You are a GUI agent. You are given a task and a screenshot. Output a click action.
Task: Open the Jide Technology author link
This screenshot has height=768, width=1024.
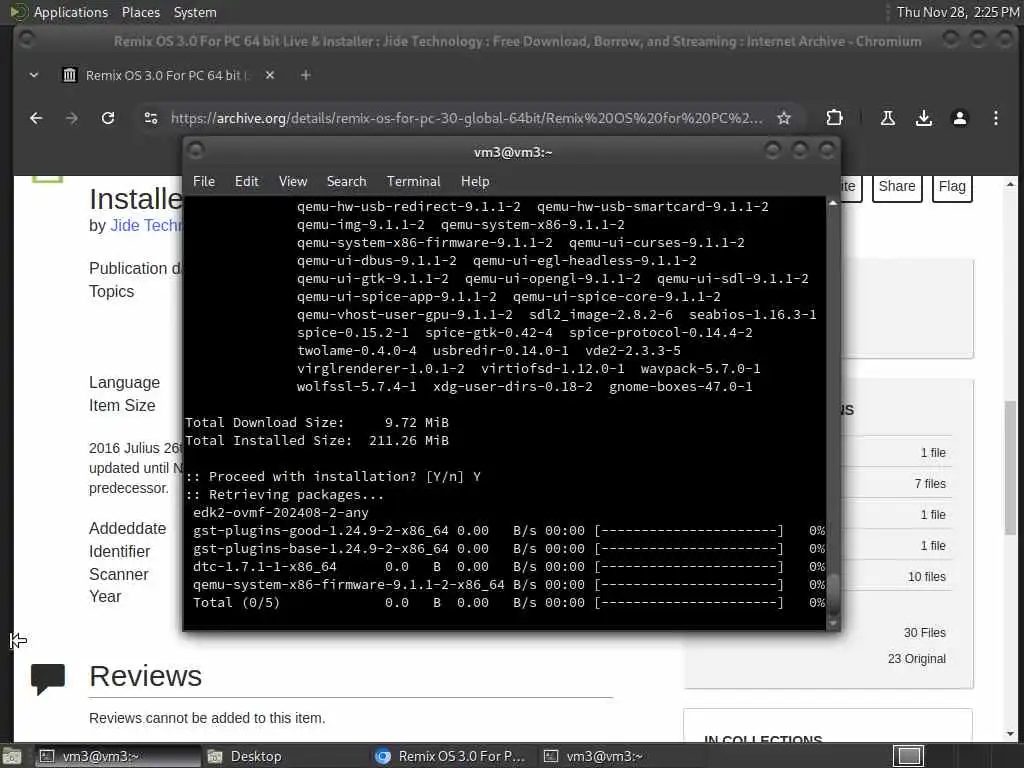point(146,225)
